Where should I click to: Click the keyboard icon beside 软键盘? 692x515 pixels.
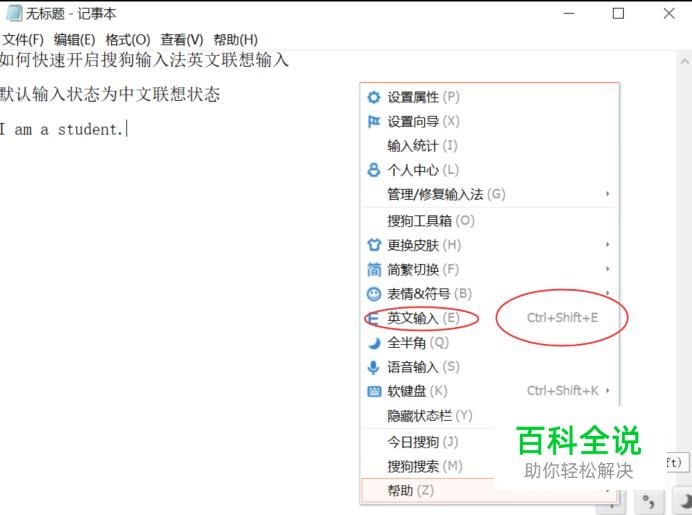pos(374,391)
